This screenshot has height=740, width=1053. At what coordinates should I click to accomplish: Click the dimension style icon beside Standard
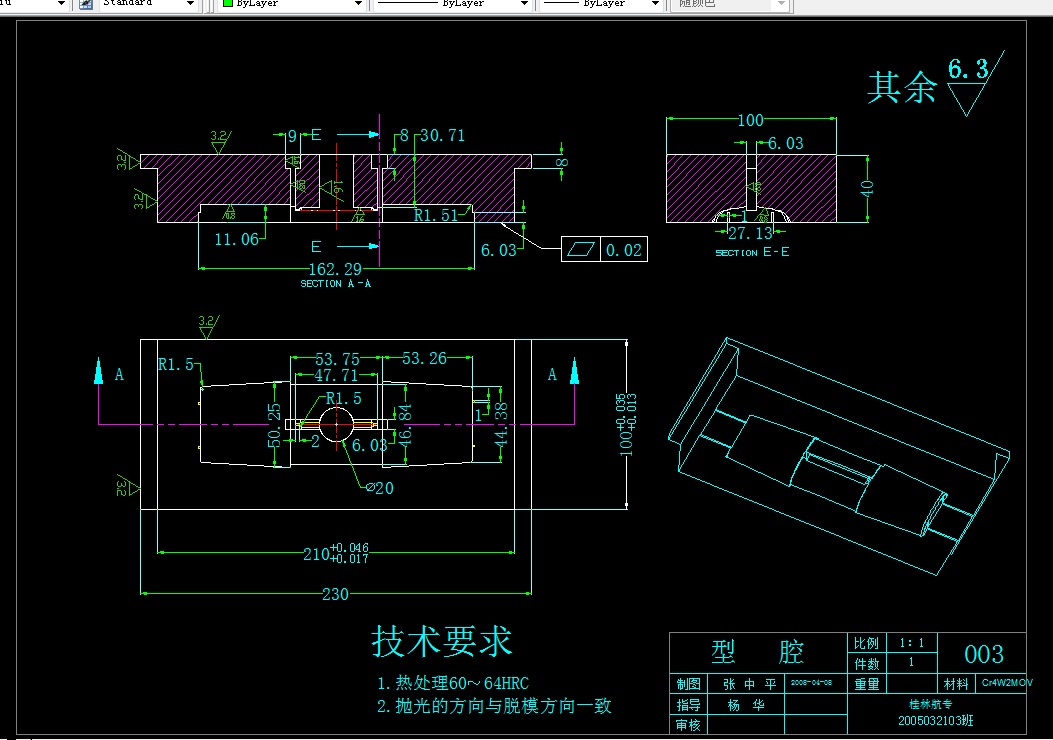tap(86, 4)
